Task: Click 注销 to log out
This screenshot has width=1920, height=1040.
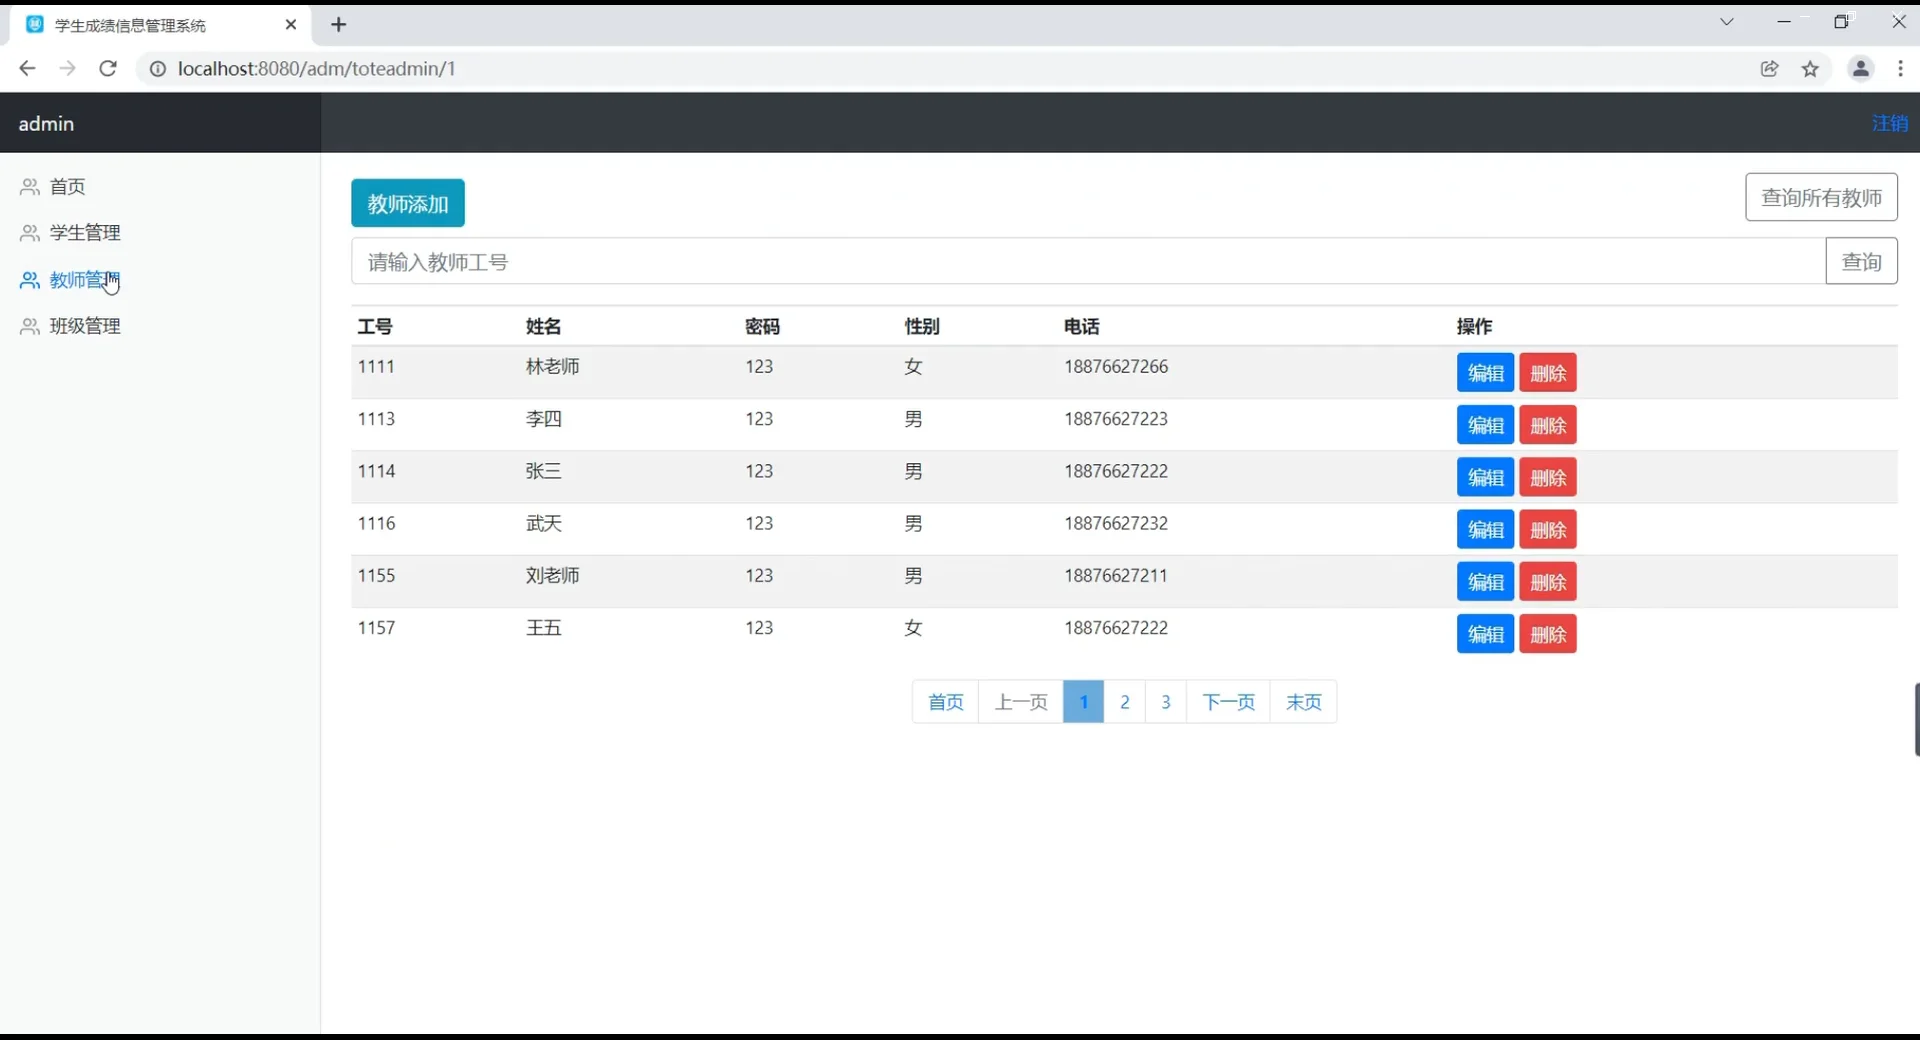Action: 1889,123
